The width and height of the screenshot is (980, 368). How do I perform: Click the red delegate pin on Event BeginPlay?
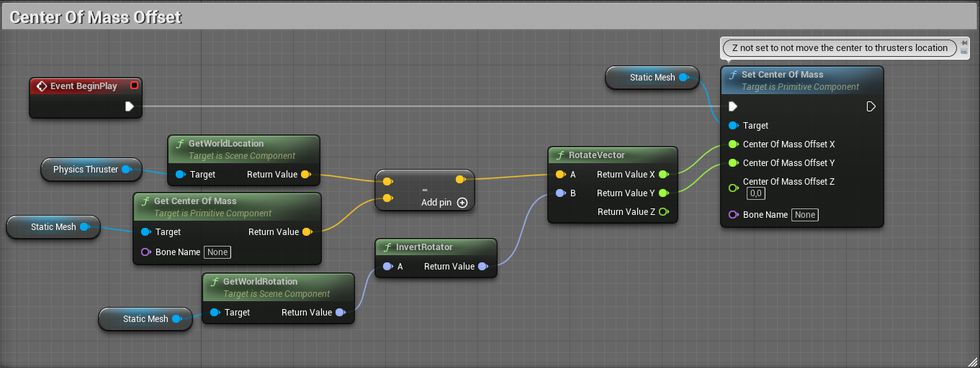click(134, 86)
